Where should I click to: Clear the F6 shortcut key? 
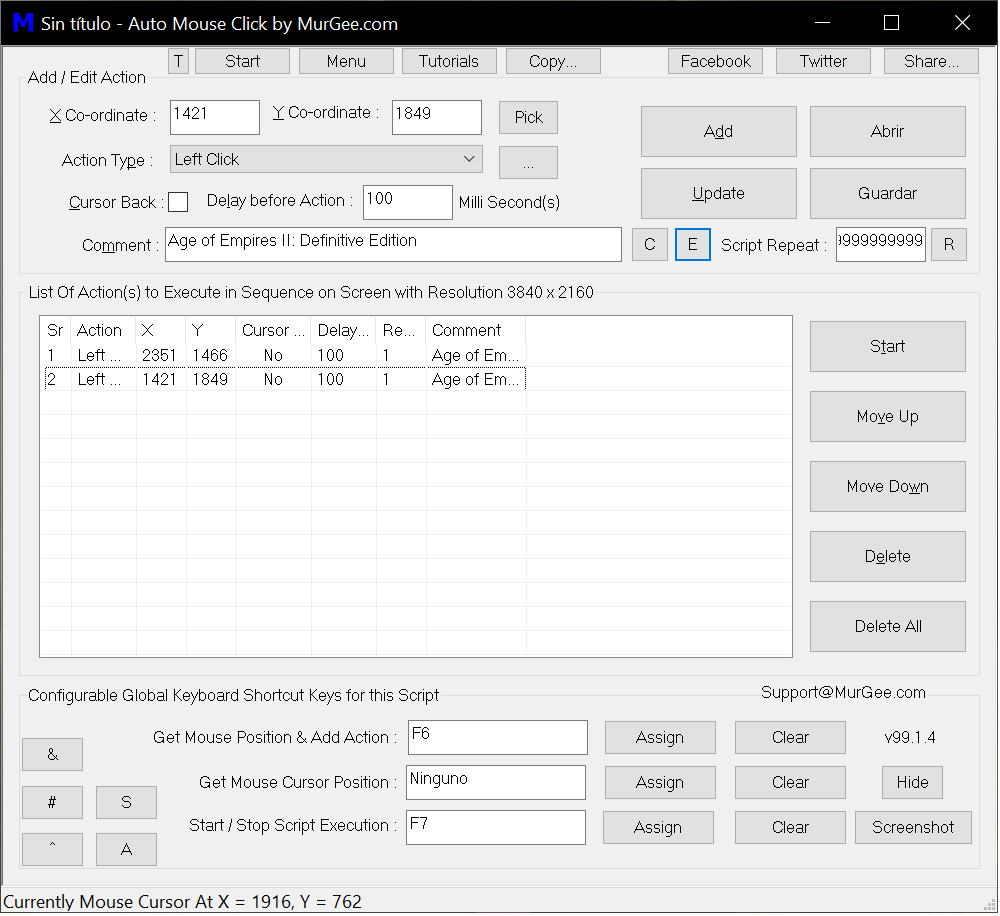coord(791,738)
